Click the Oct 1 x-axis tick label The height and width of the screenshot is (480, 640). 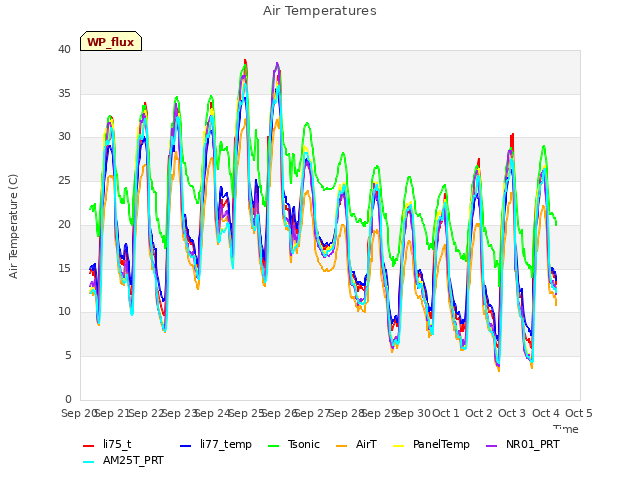[x=446, y=413]
